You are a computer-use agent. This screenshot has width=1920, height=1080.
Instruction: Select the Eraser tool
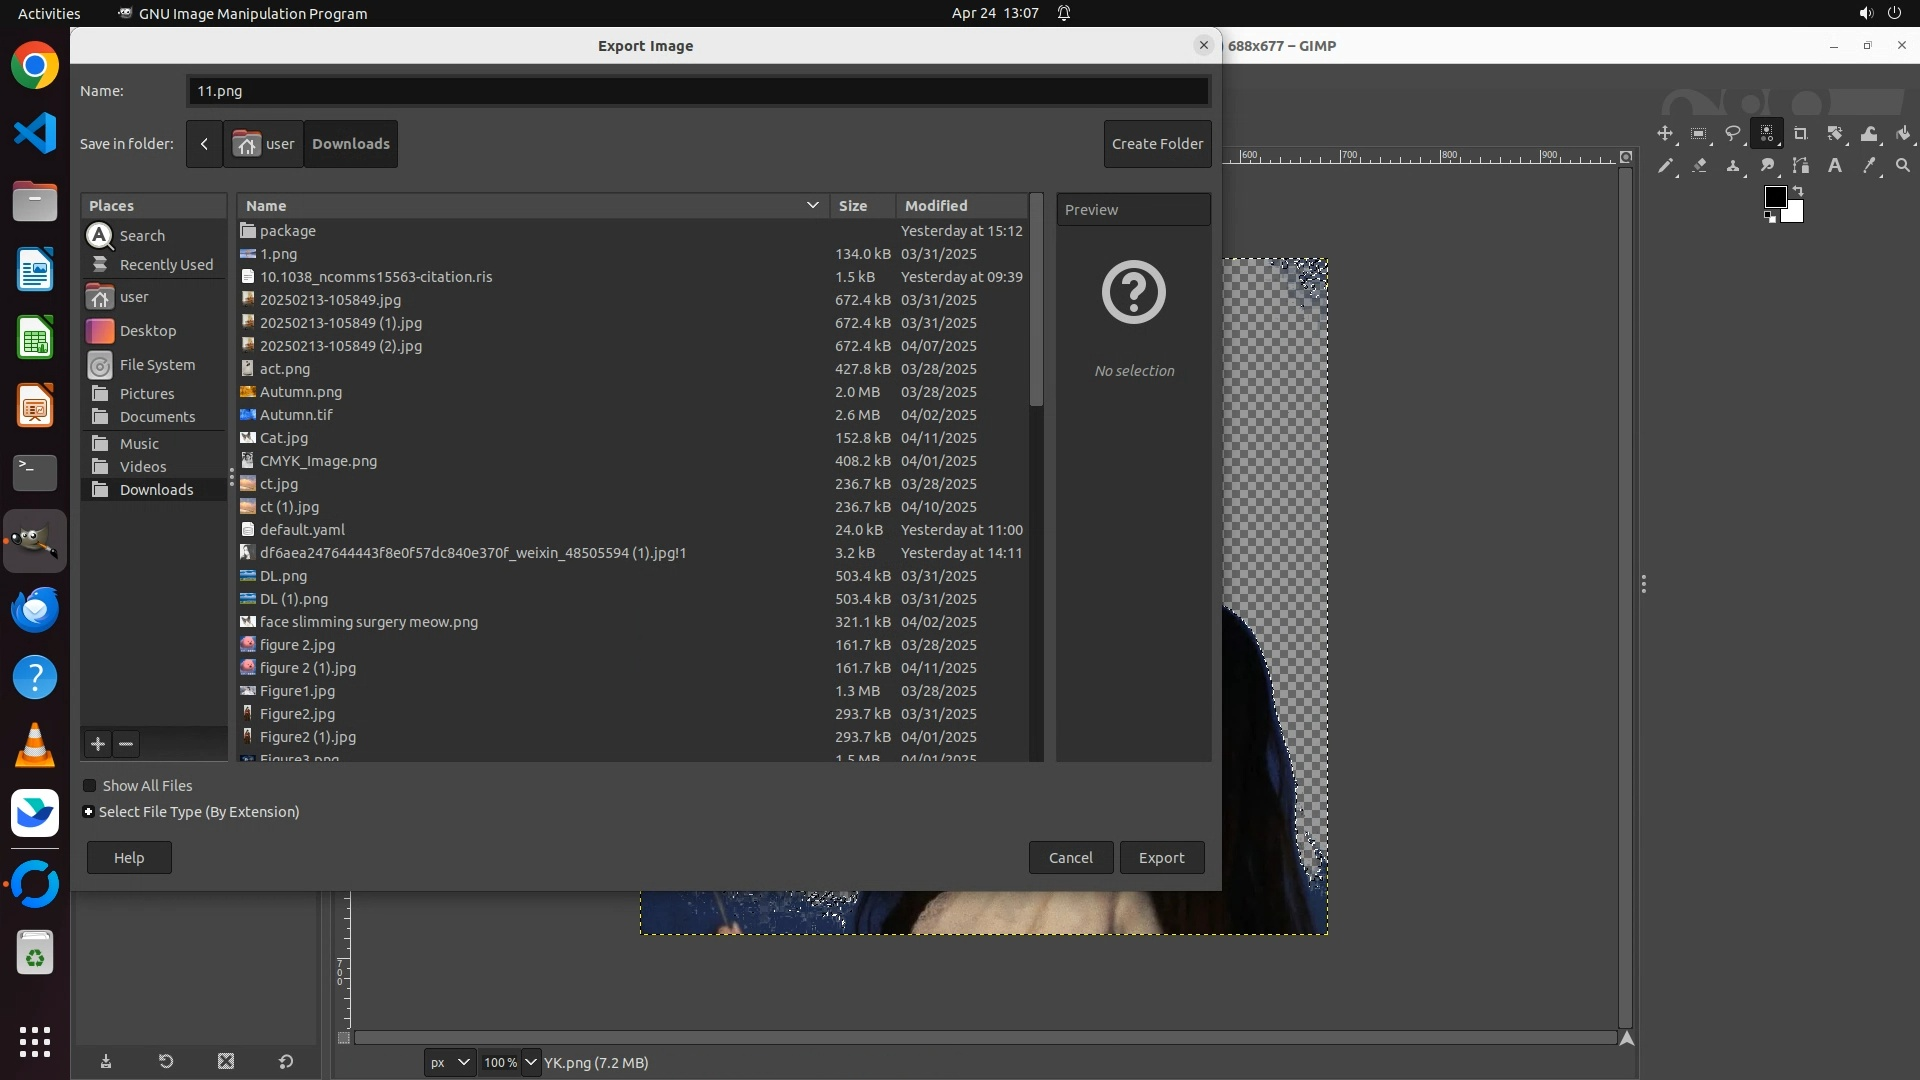(x=1699, y=166)
